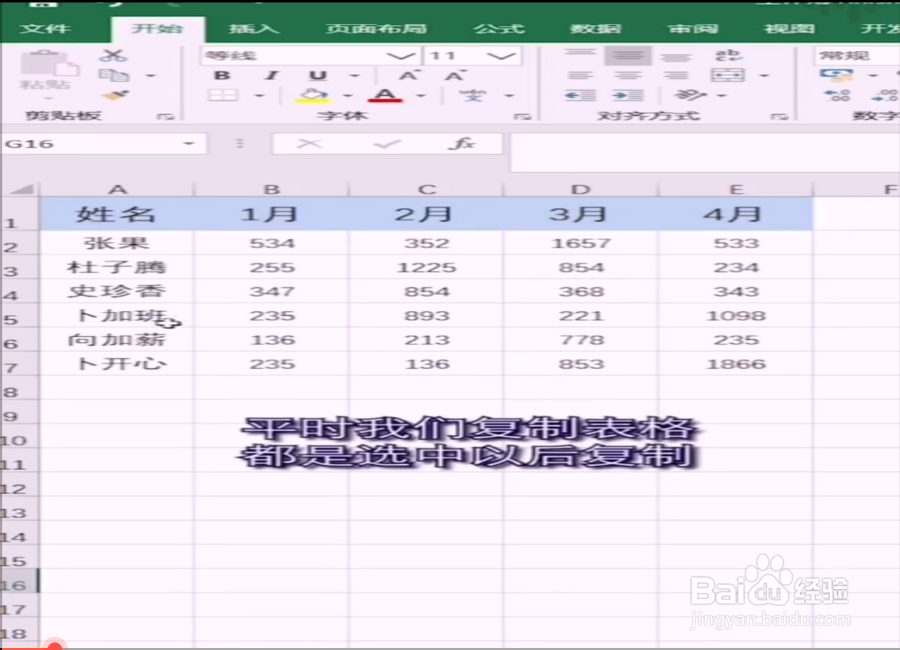
Task: Switch to the 插入 tab
Action: click(254, 28)
